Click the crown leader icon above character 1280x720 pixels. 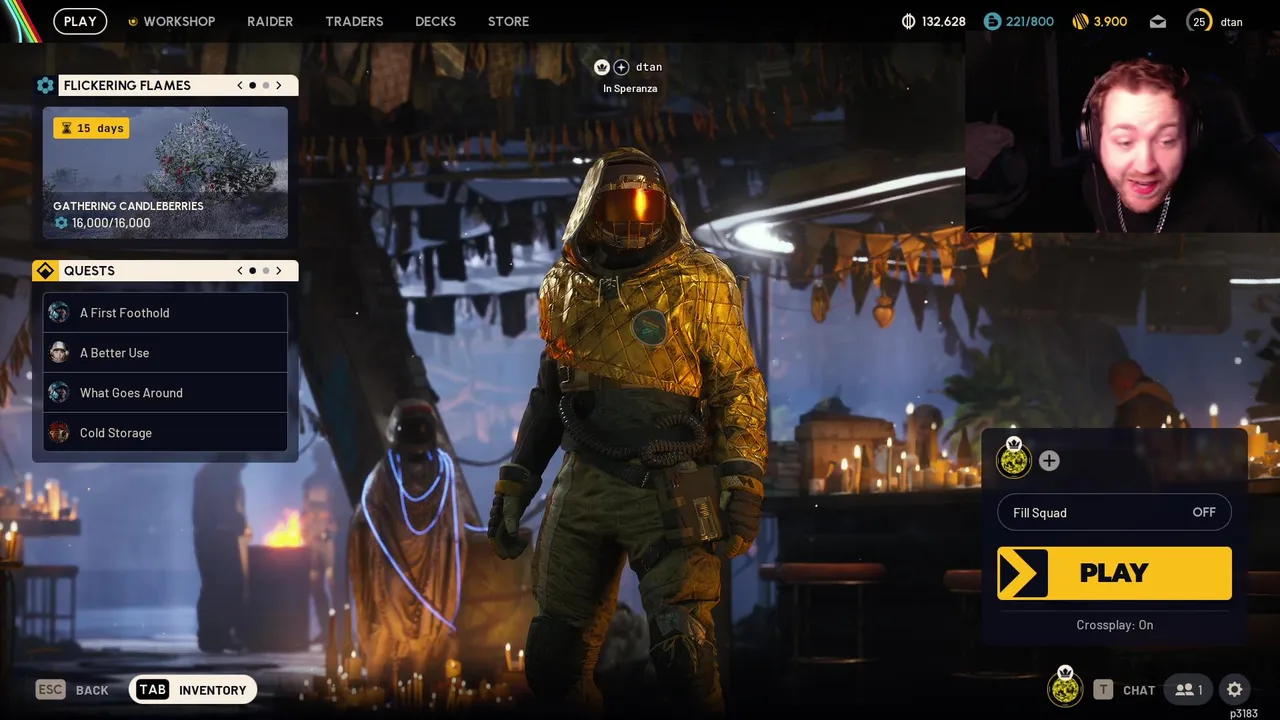coord(602,67)
